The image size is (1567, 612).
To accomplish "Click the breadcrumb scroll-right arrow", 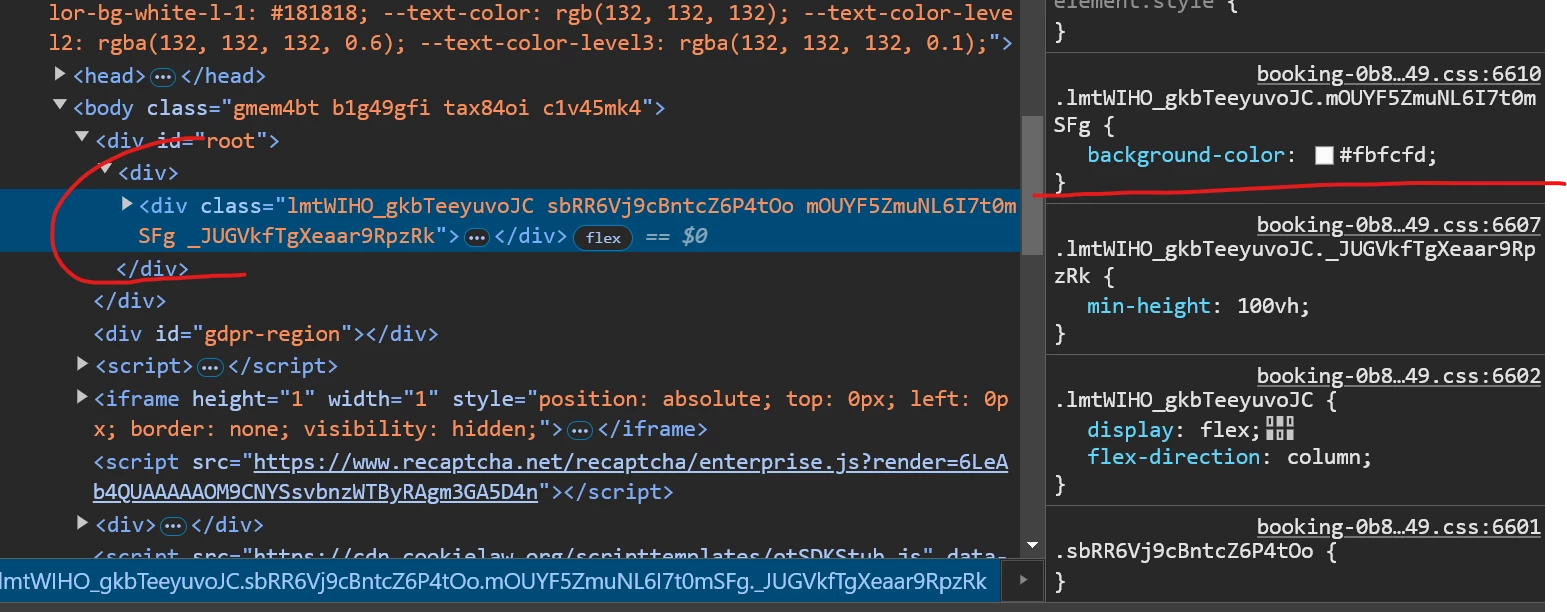I will (1022, 580).
